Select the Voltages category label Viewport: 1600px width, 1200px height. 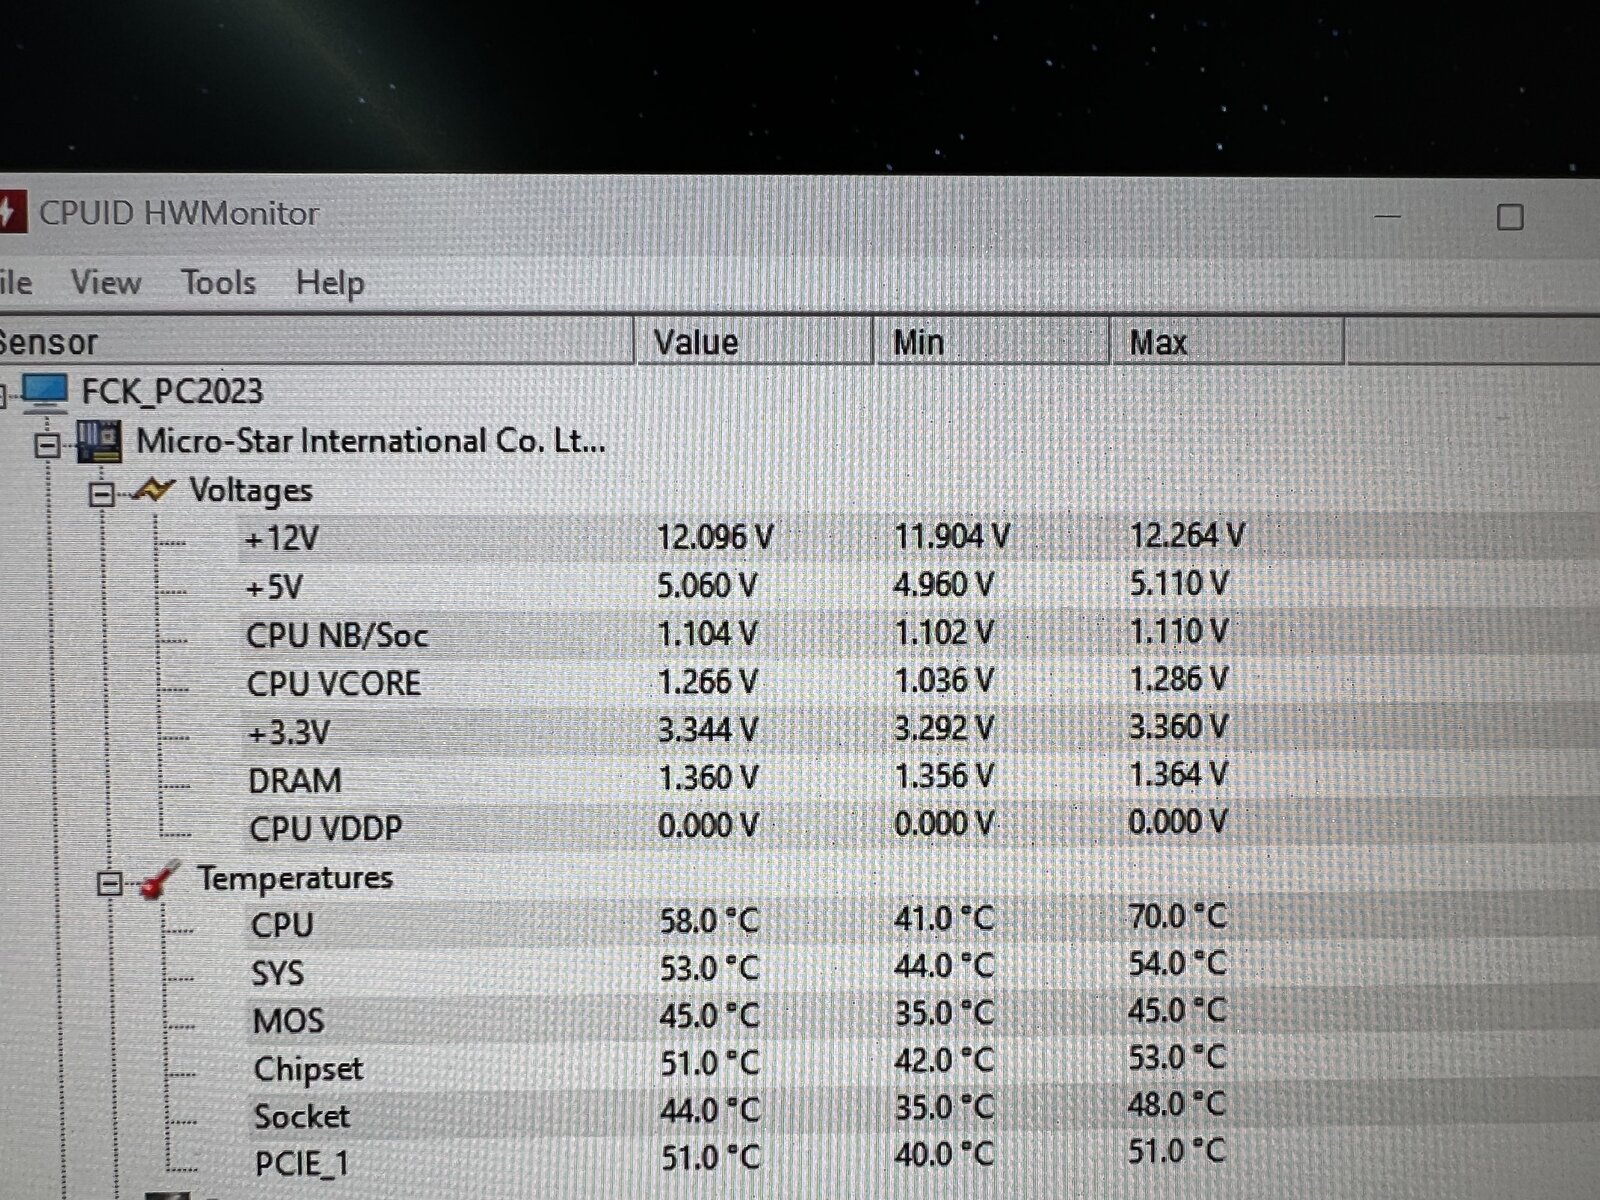251,491
